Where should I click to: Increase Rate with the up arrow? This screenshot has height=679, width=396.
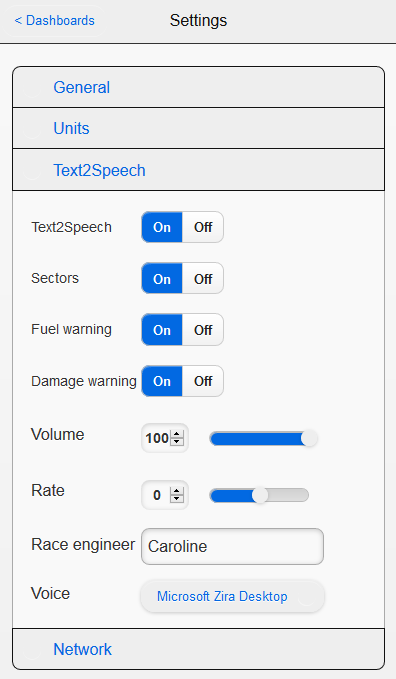tap(177, 491)
